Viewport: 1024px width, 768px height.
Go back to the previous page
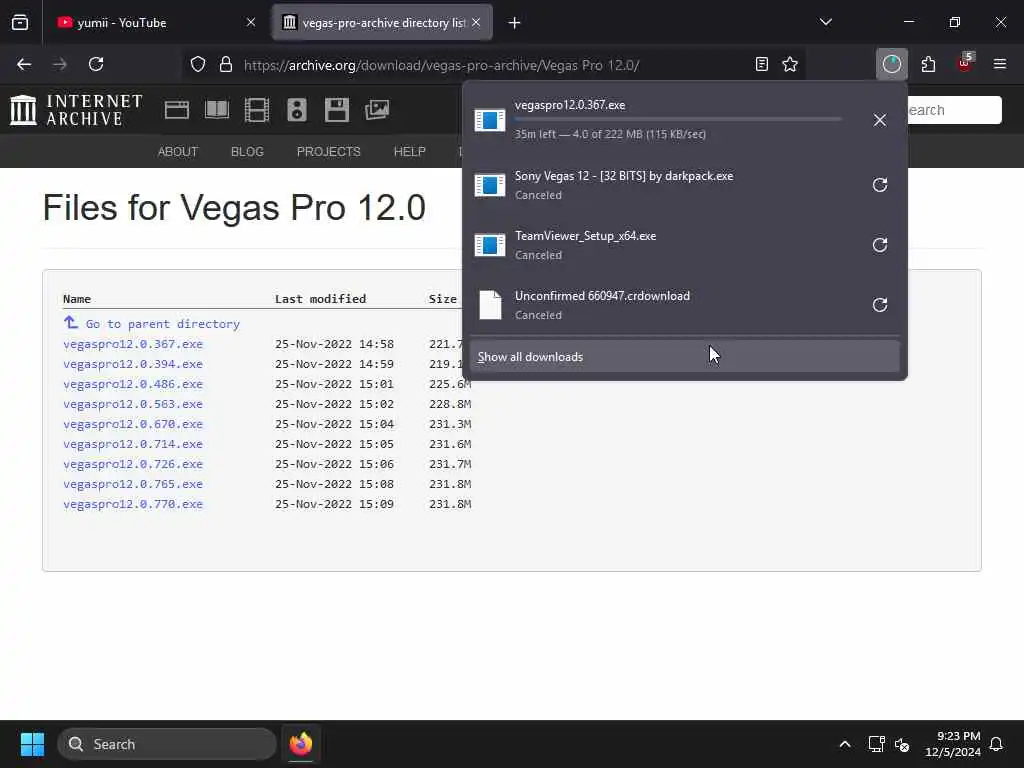pyautogui.click(x=24, y=64)
